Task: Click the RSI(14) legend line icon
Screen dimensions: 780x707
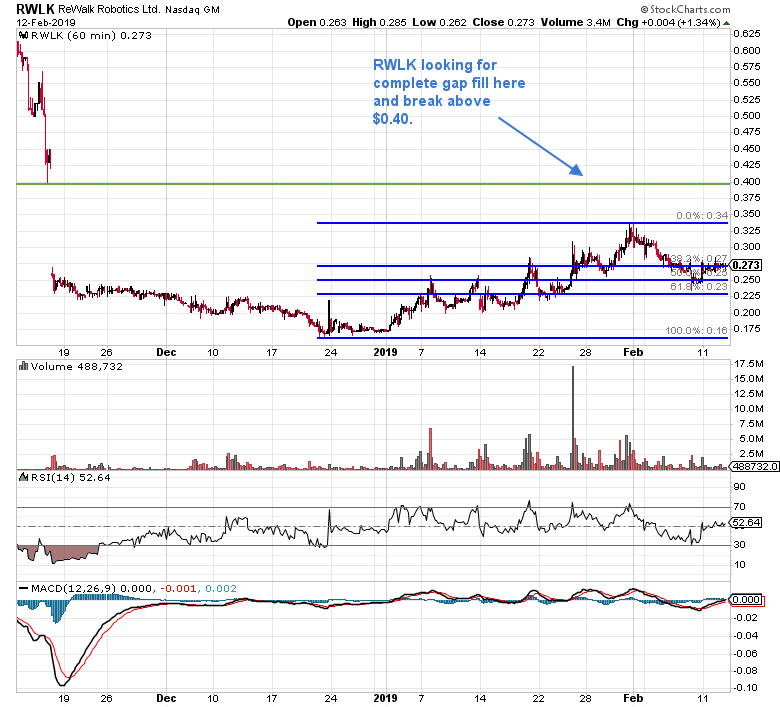Action: point(21,477)
